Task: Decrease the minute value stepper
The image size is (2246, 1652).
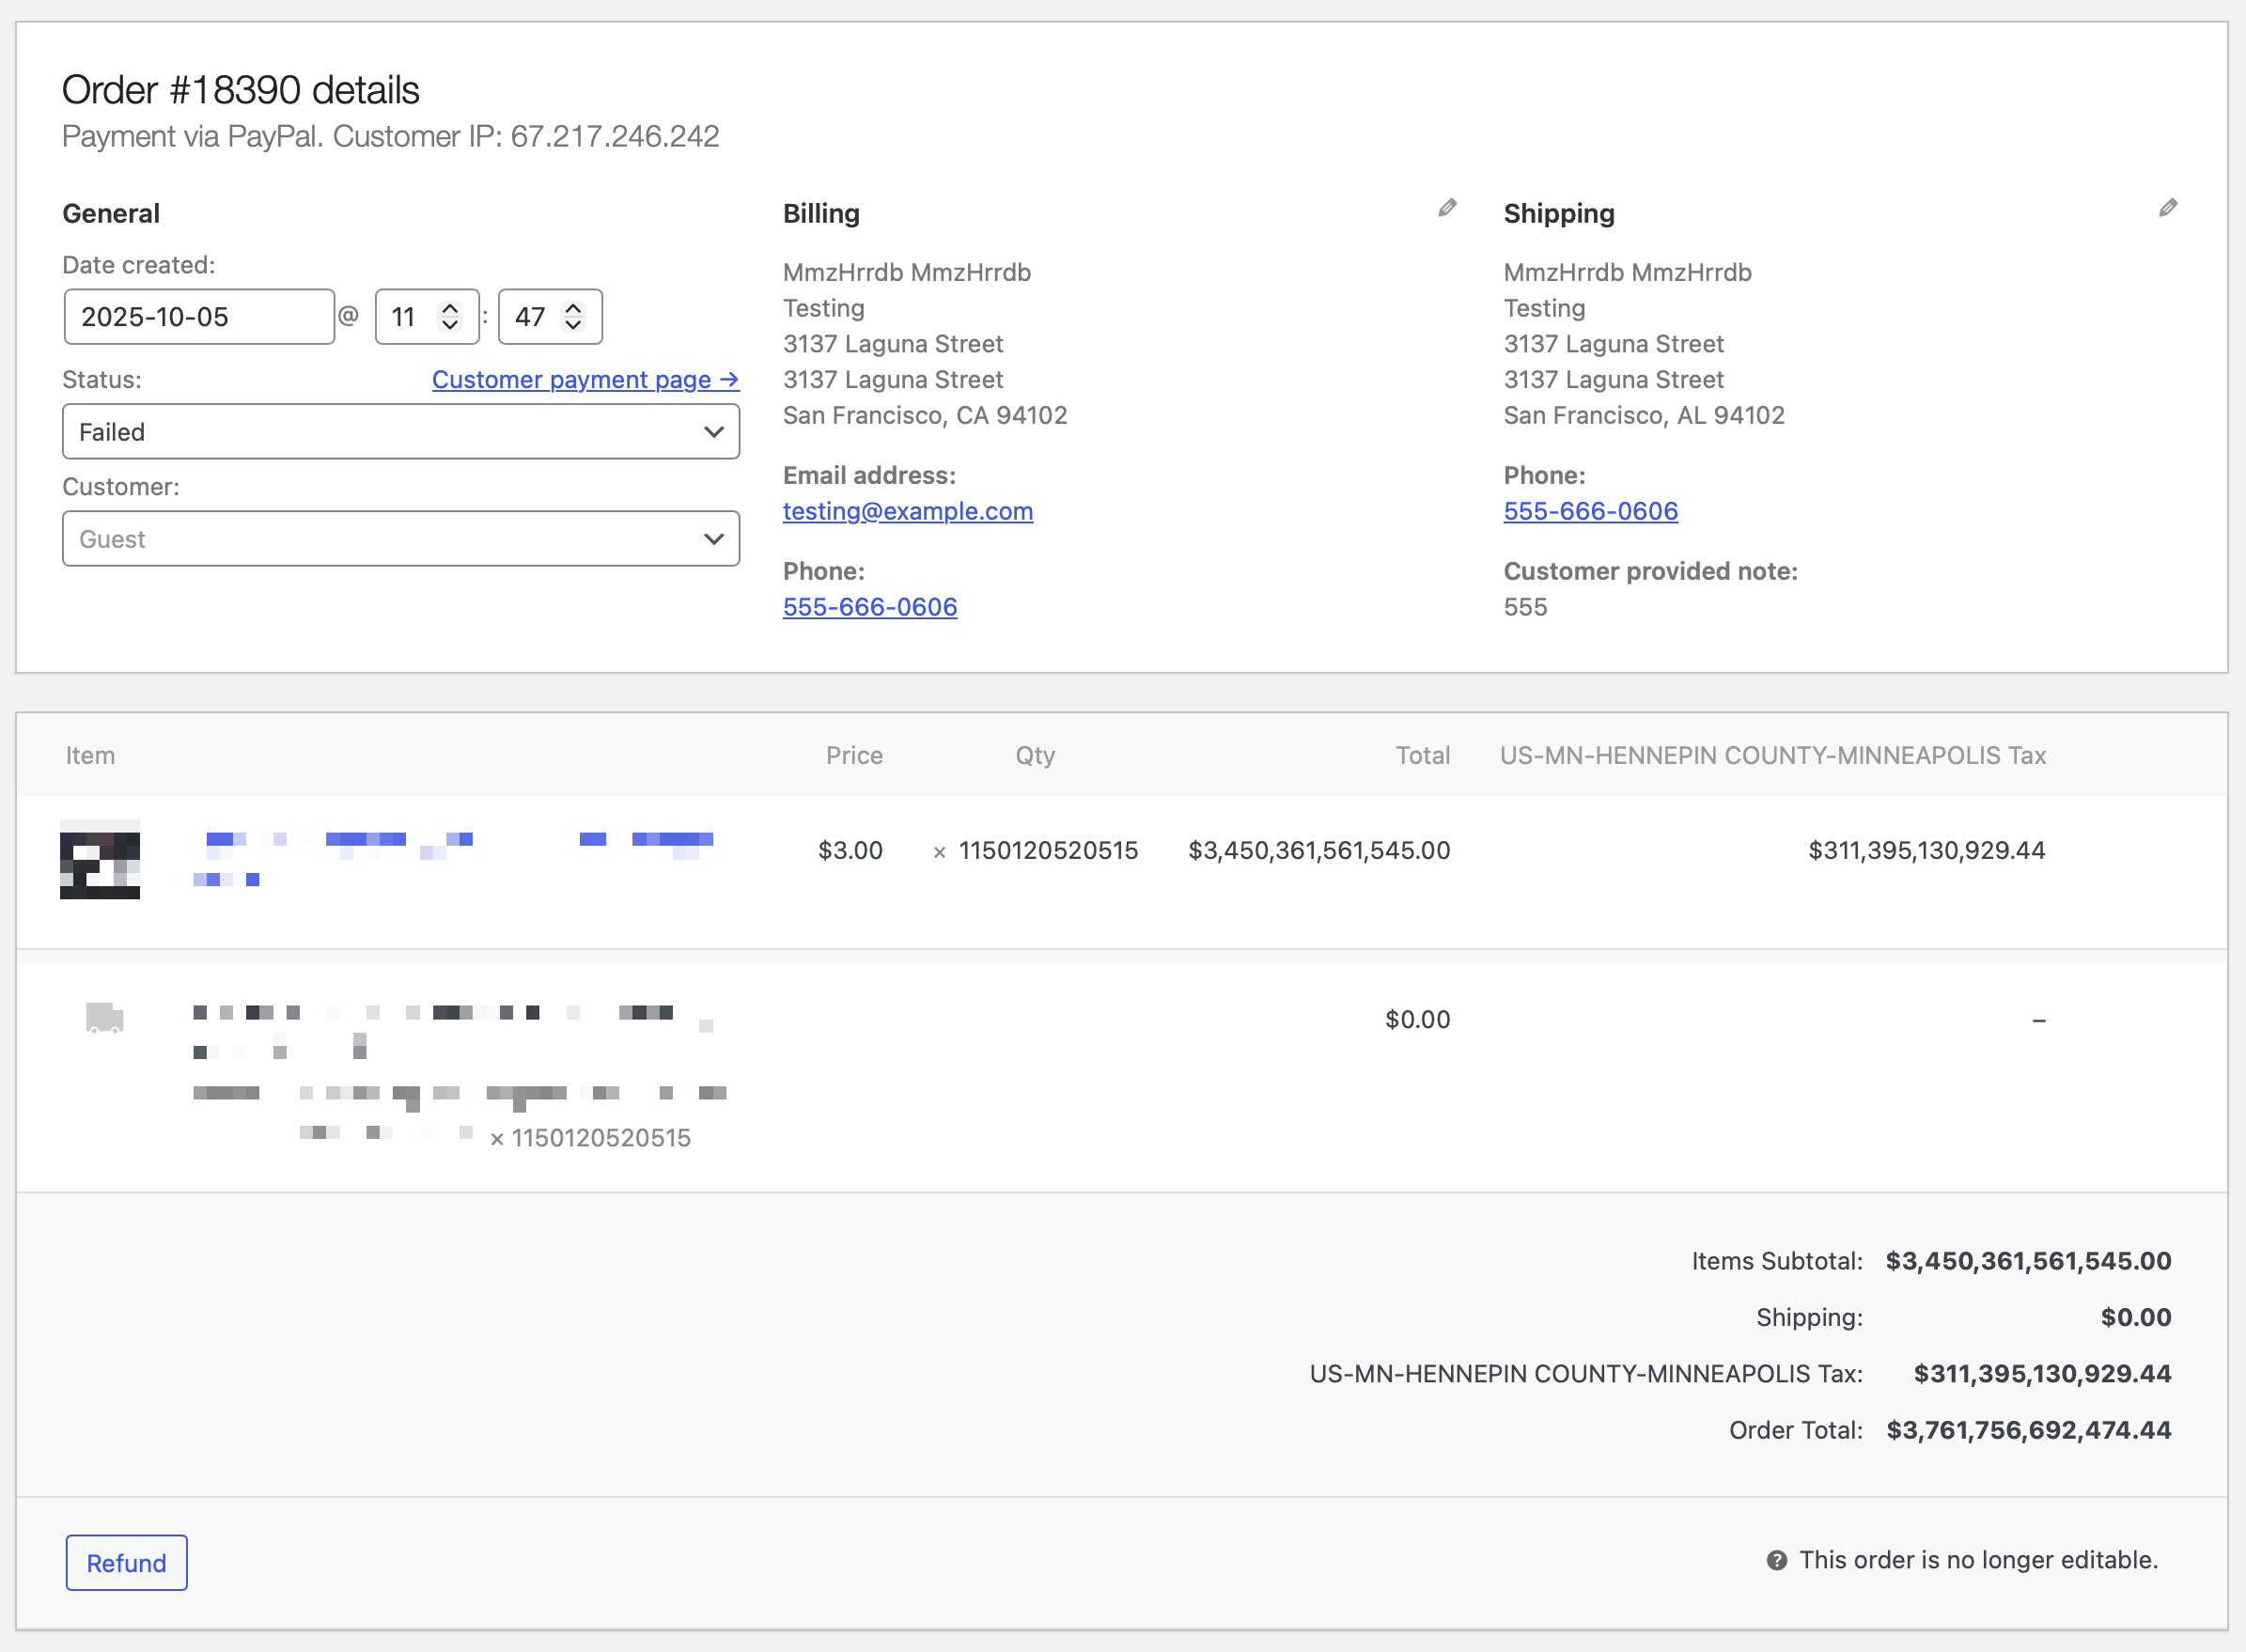Action: click(573, 326)
